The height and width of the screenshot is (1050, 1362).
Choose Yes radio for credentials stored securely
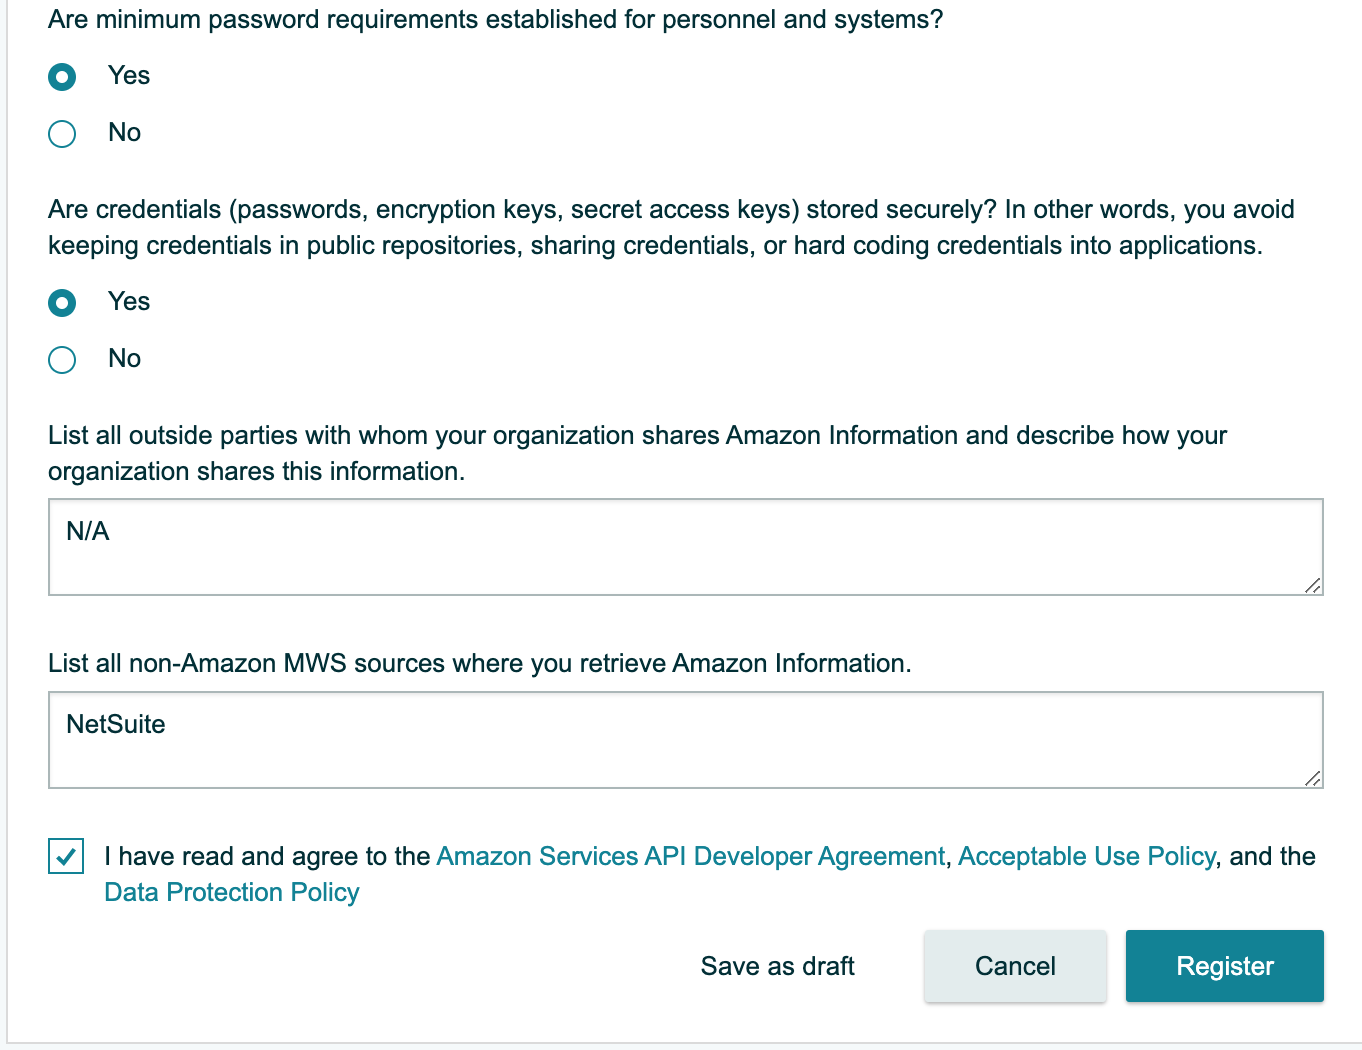click(62, 303)
